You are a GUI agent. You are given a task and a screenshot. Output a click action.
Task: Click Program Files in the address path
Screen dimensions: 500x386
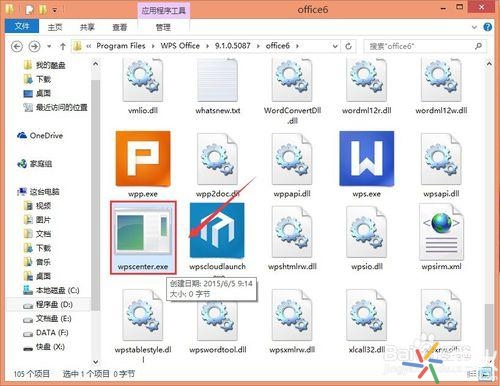click(x=121, y=46)
